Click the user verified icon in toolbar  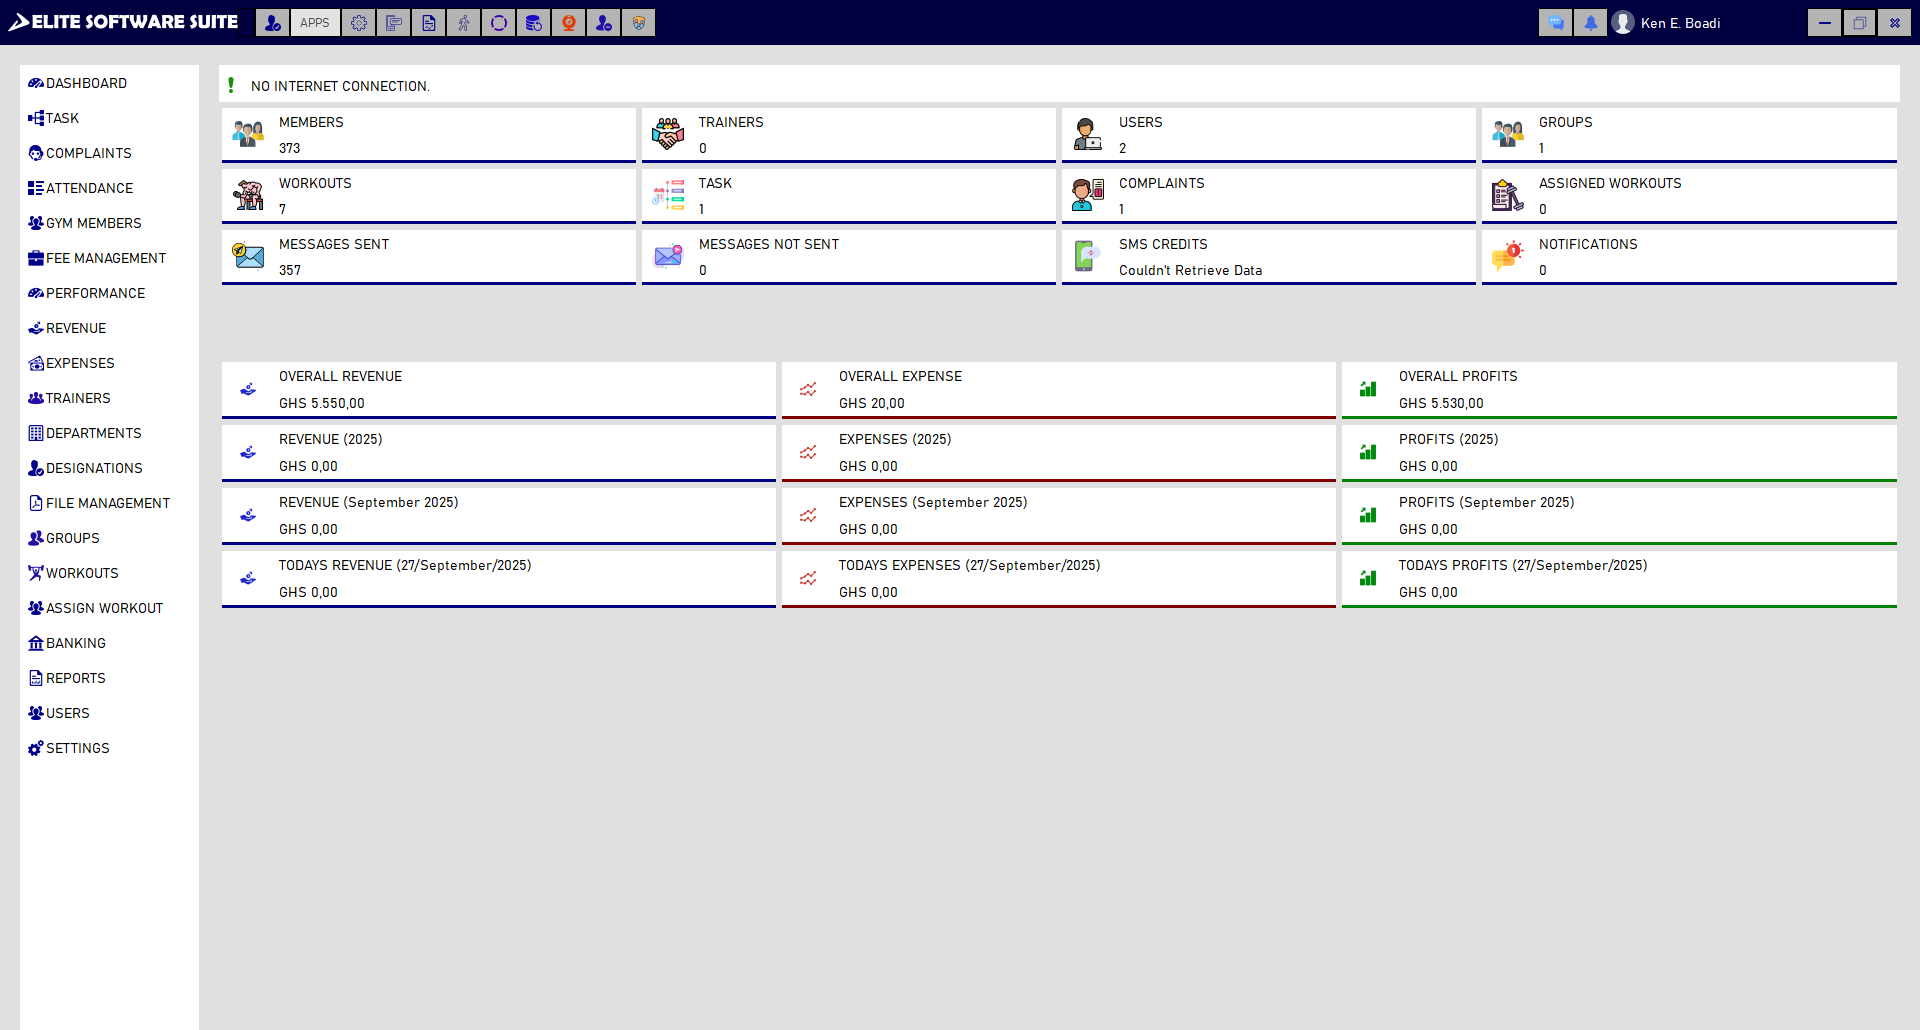tap(272, 23)
